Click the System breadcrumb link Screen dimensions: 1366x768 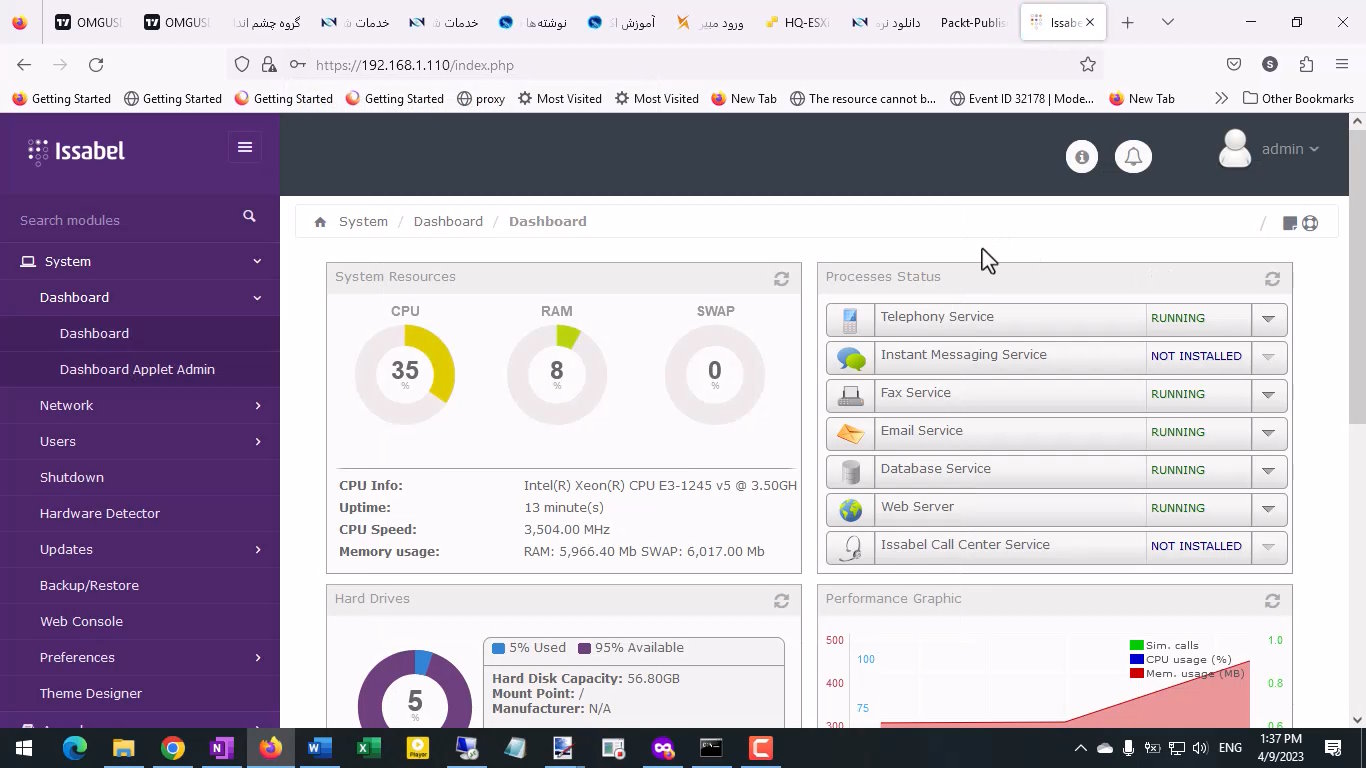[363, 221]
